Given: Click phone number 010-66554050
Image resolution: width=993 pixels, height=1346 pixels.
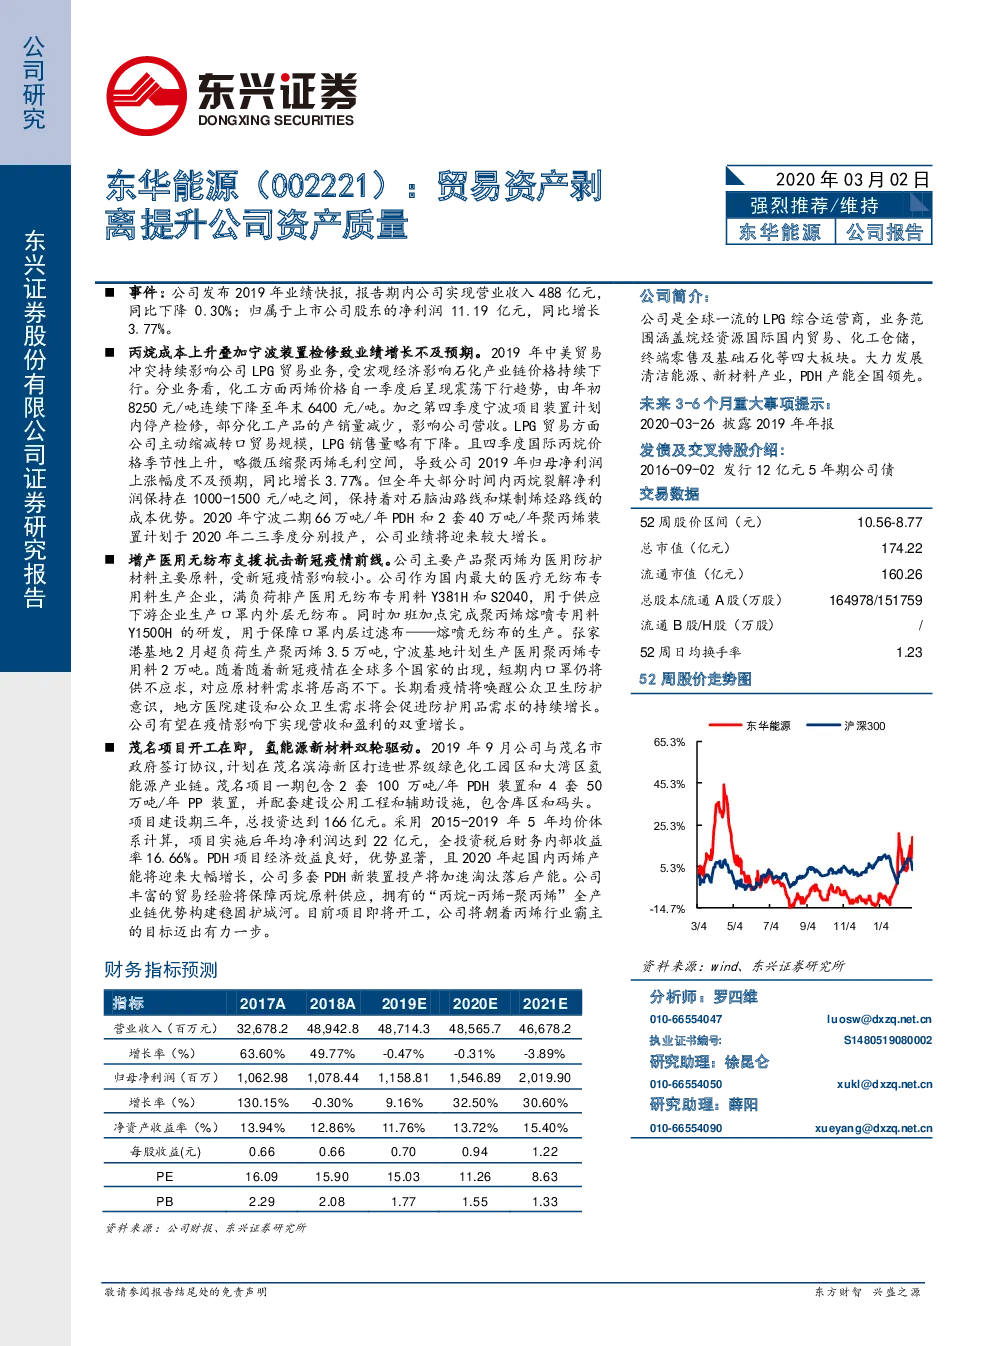Looking at the screenshot, I should click(686, 1084).
